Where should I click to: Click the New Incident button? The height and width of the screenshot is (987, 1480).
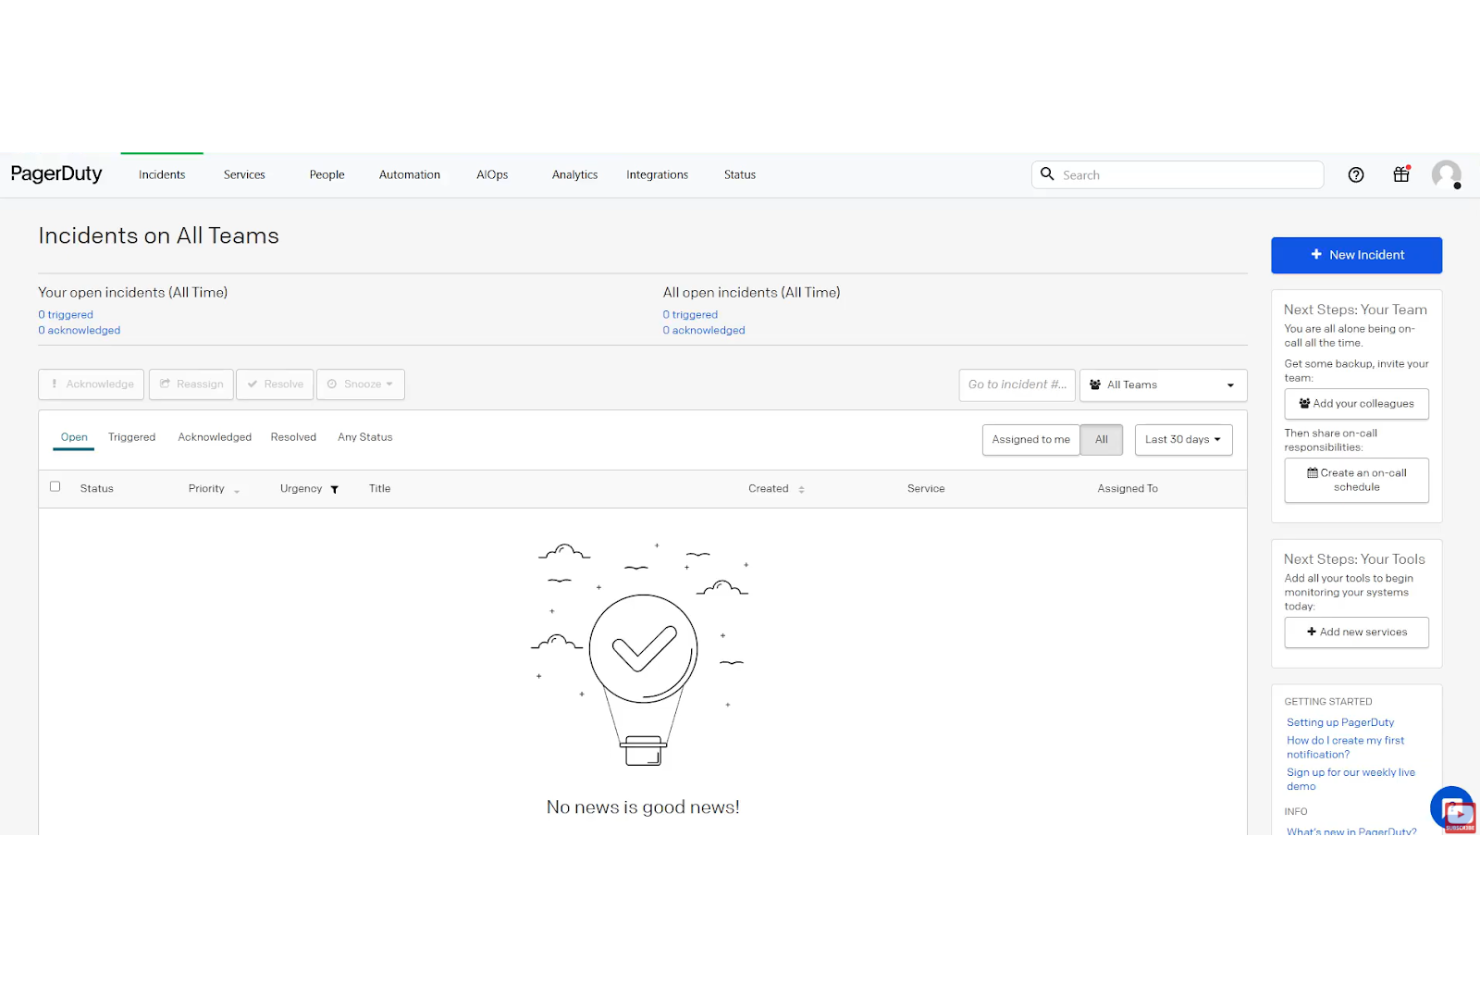tap(1356, 255)
